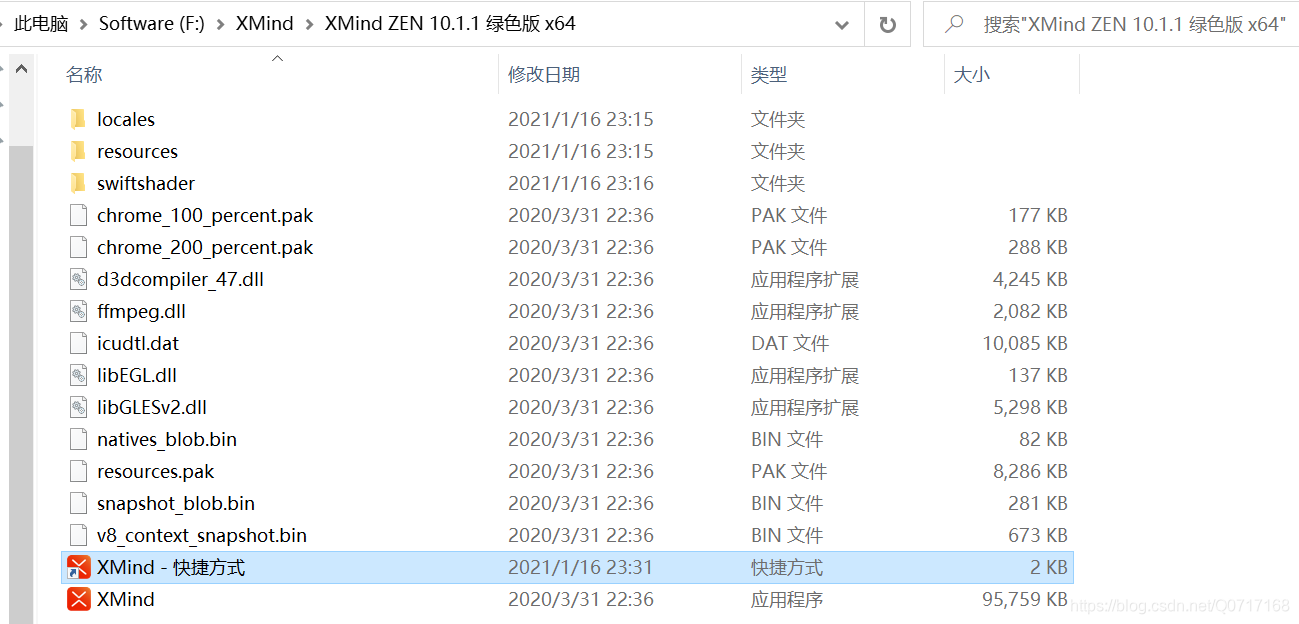Select the resources folder icon
1299x624 pixels.
tap(79, 151)
